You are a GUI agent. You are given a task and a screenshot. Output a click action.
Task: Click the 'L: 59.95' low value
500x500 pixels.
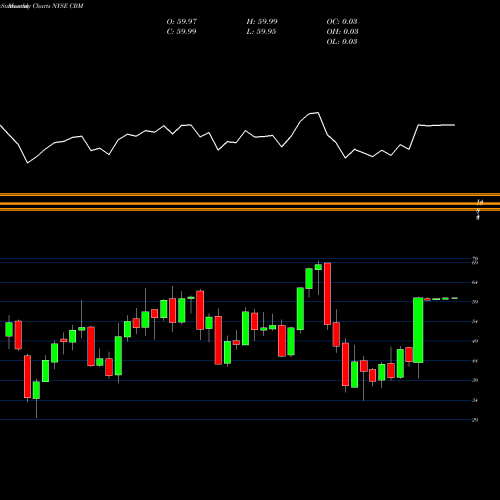pos(261,32)
